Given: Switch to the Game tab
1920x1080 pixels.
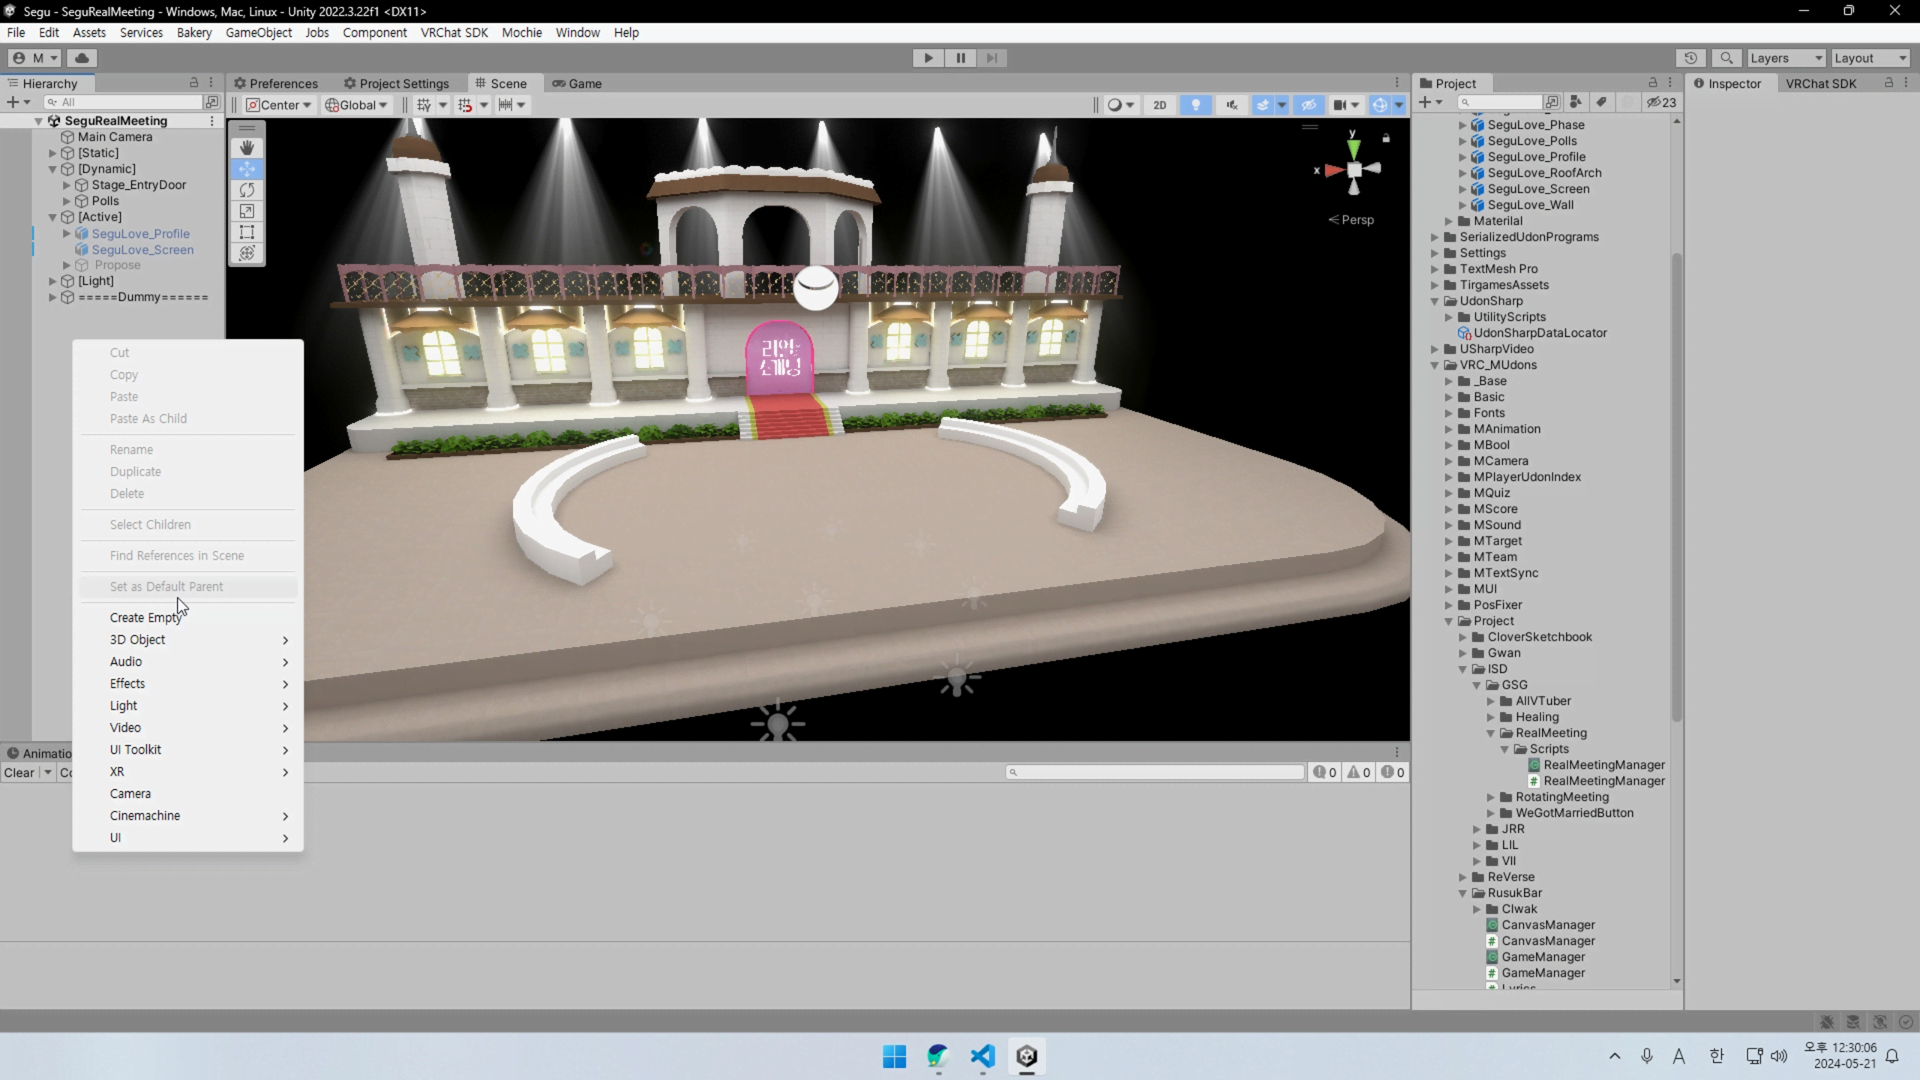Looking at the screenshot, I should tap(577, 84).
